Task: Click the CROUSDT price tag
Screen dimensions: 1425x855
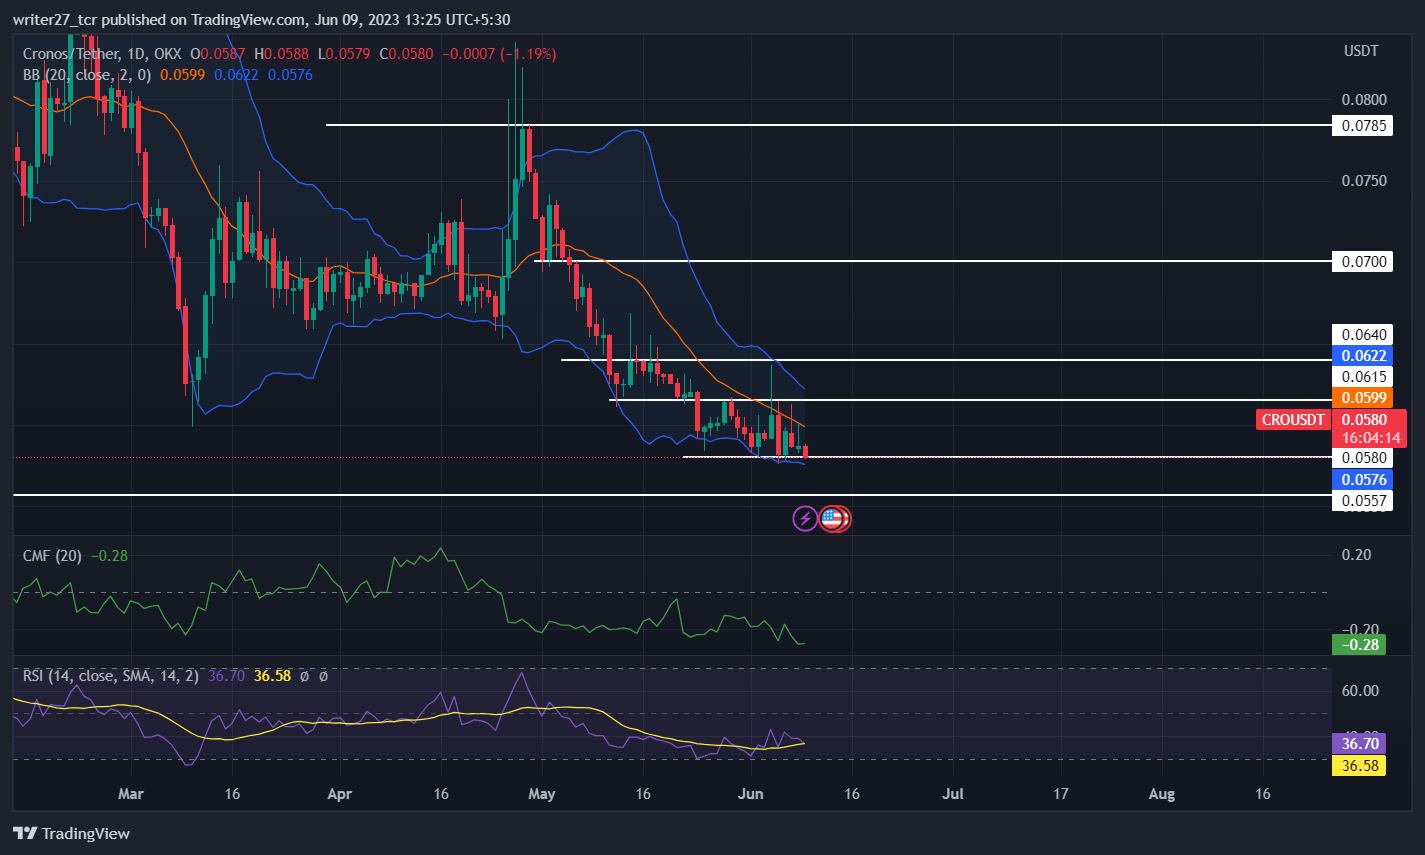Action: point(1293,420)
